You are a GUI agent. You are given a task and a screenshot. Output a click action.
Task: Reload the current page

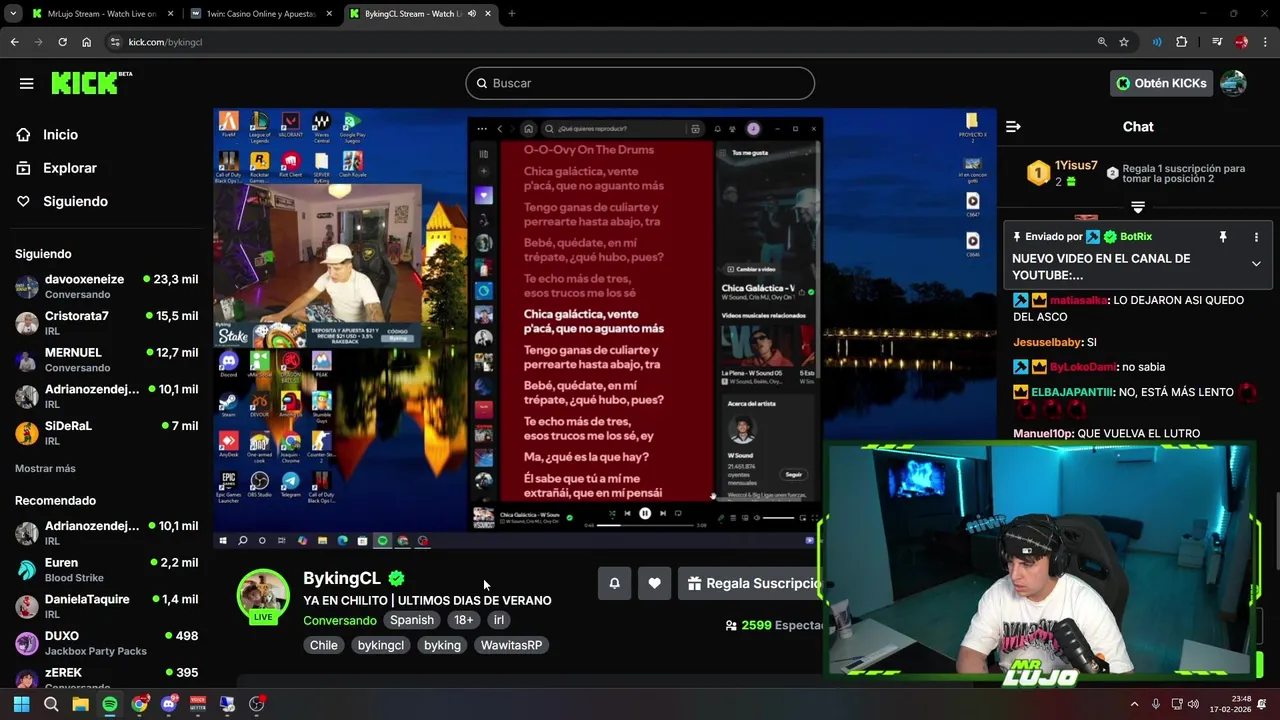[62, 42]
